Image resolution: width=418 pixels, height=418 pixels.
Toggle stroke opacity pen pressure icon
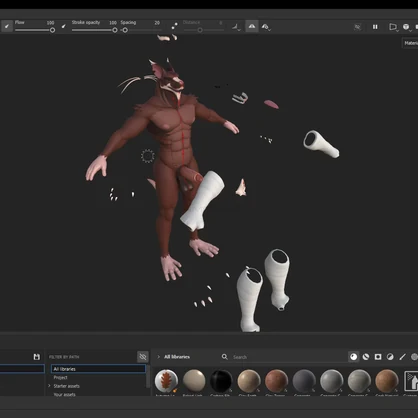pos(64,26)
